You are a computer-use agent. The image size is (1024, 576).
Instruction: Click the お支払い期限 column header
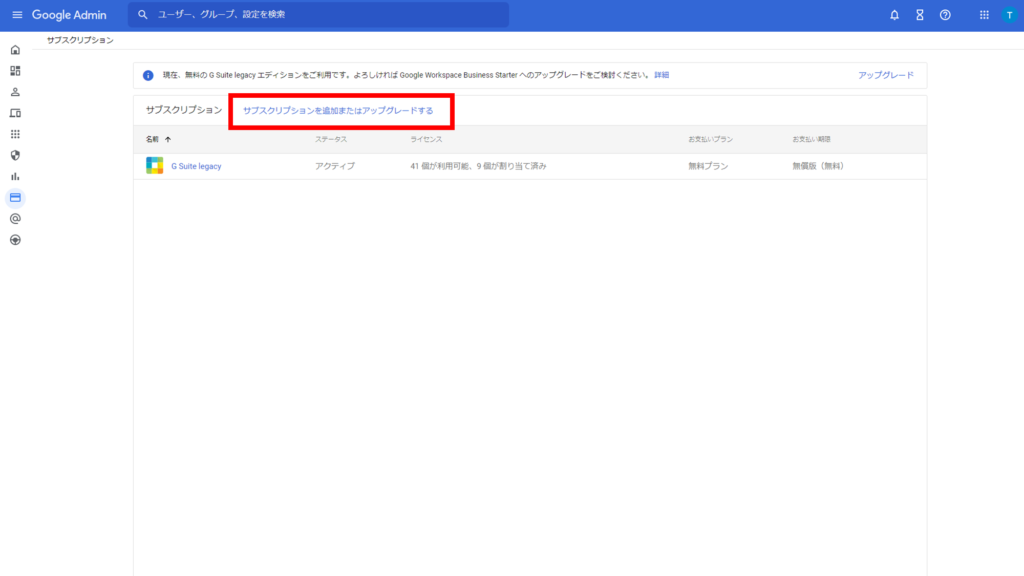(812, 139)
